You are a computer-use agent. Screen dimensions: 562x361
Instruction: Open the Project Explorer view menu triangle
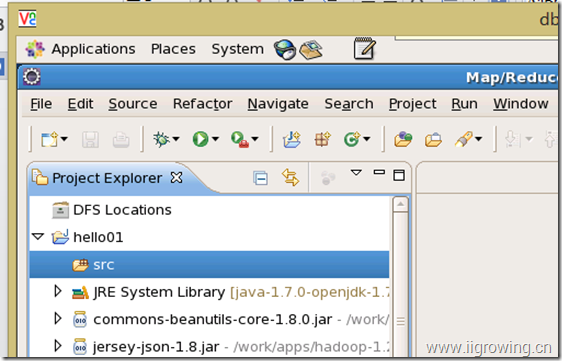pyautogui.click(x=356, y=173)
